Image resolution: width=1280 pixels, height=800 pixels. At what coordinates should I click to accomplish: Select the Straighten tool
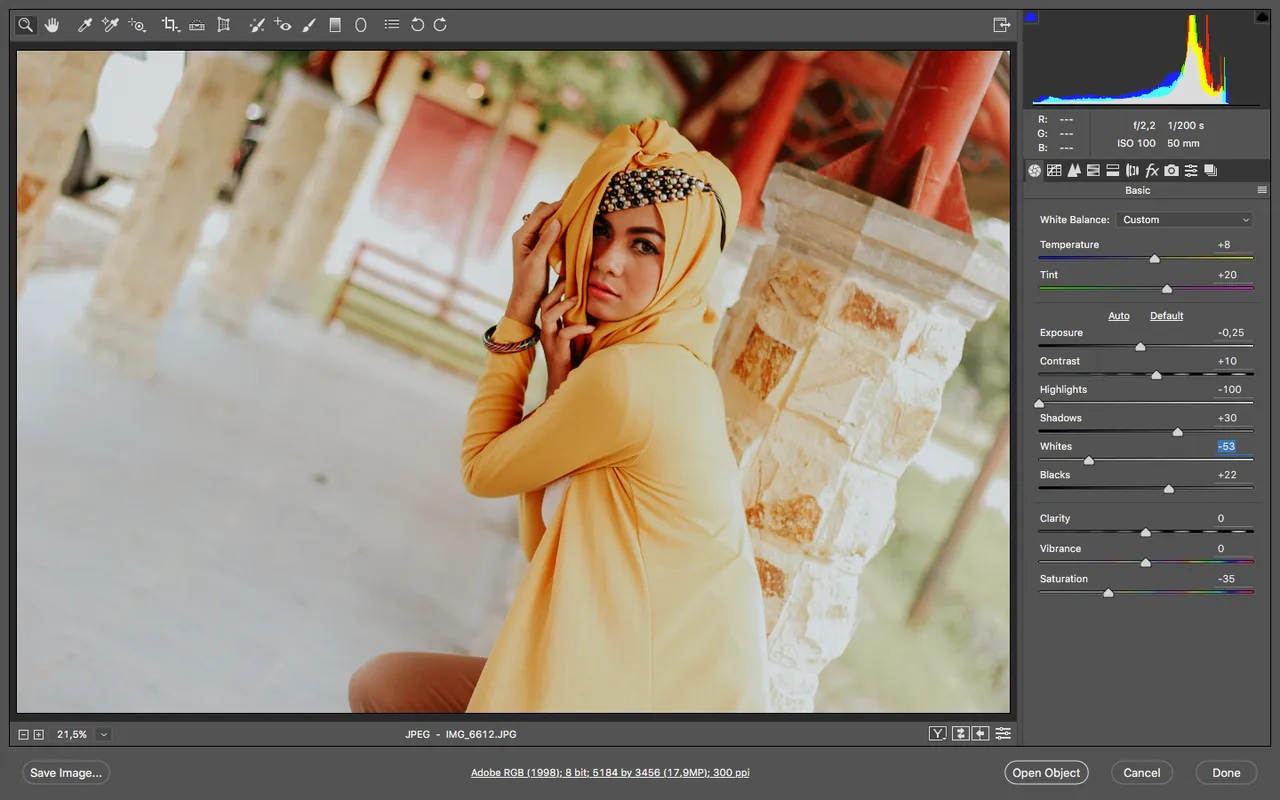click(x=197, y=24)
